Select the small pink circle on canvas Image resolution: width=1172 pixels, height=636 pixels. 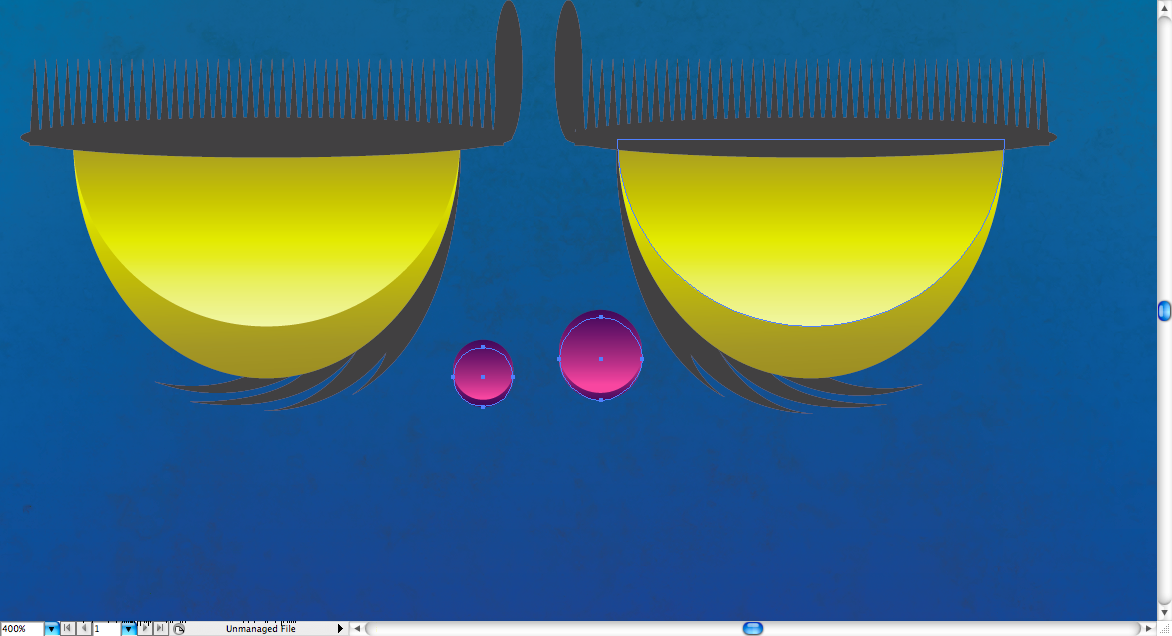483,375
